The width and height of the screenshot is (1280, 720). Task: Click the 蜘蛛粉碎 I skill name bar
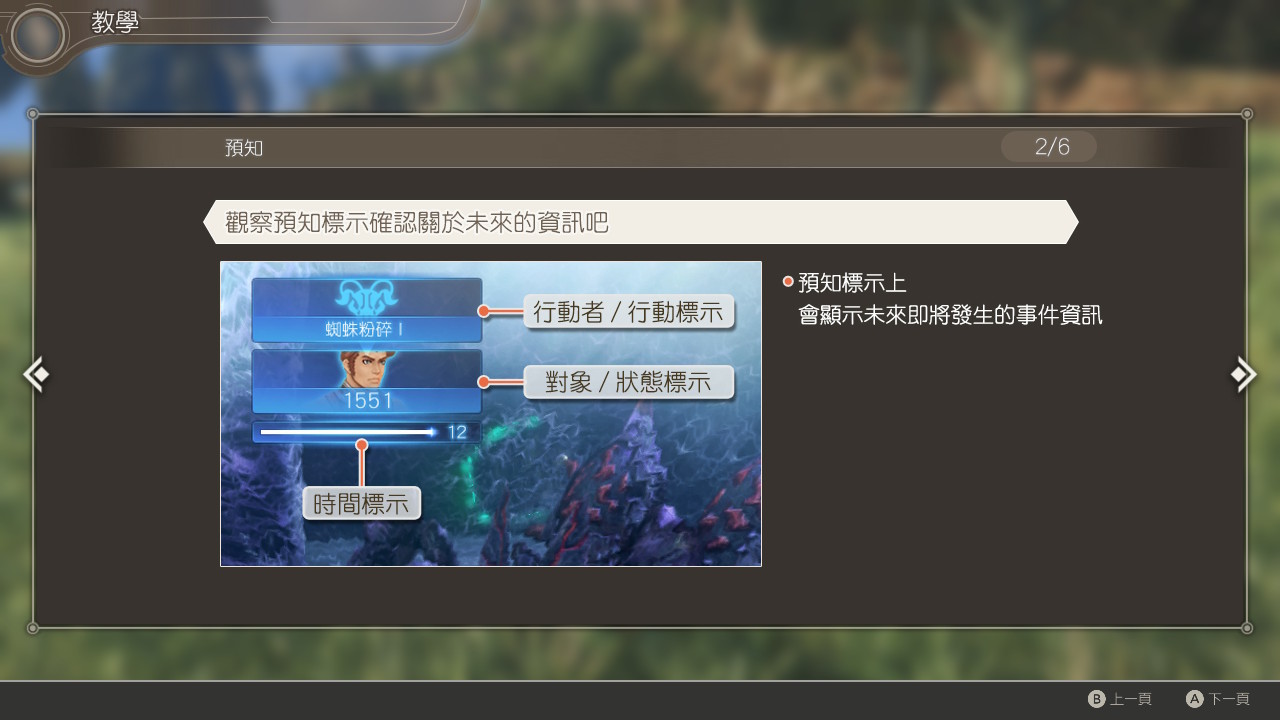pyautogui.click(x=366, y=329)
